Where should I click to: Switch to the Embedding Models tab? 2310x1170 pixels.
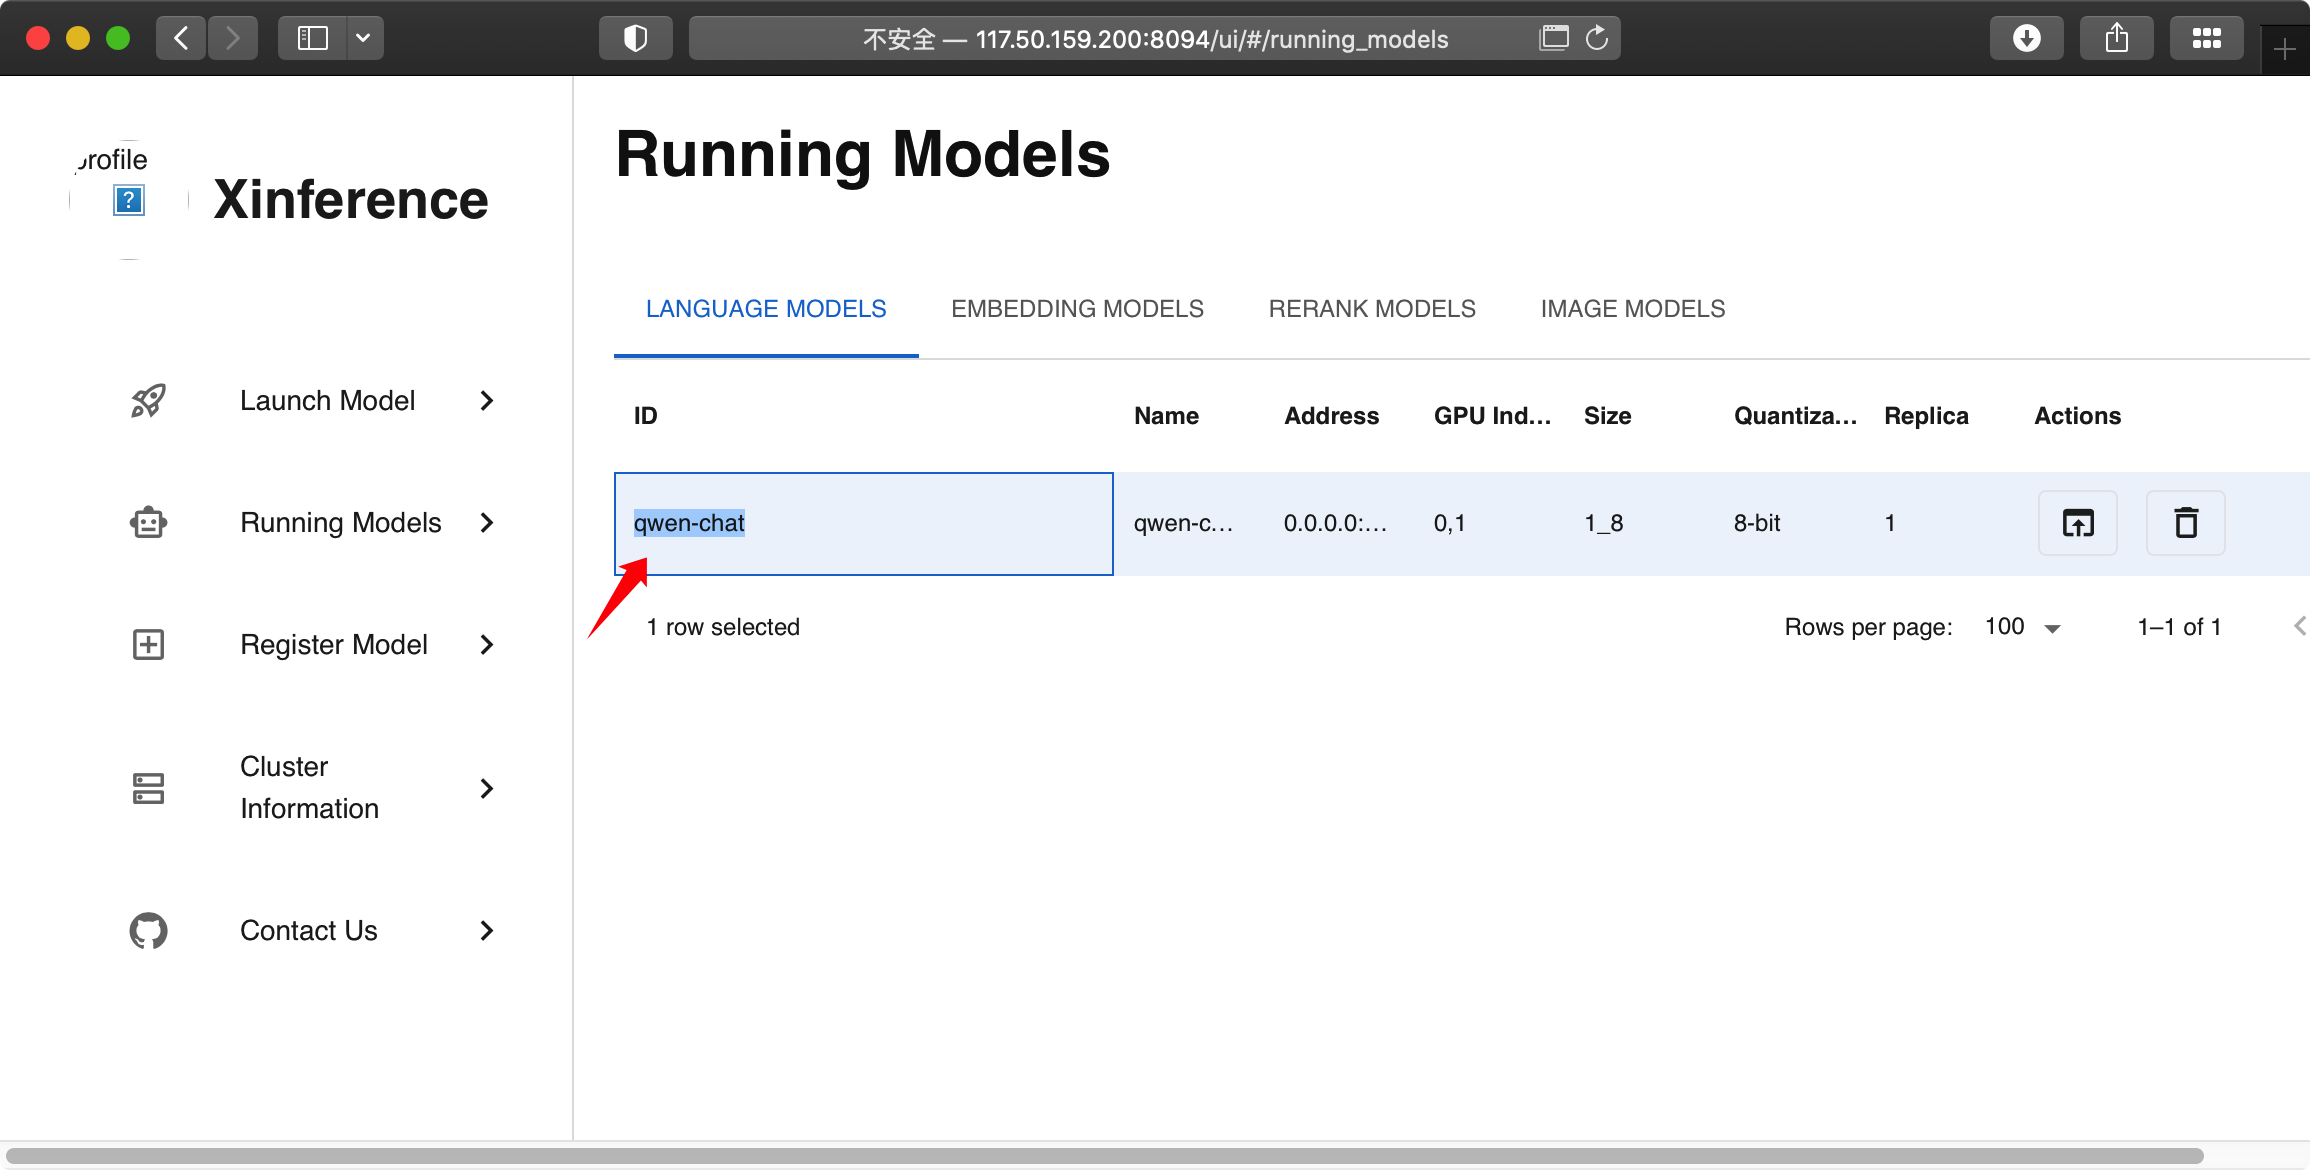click(1077, 309)
